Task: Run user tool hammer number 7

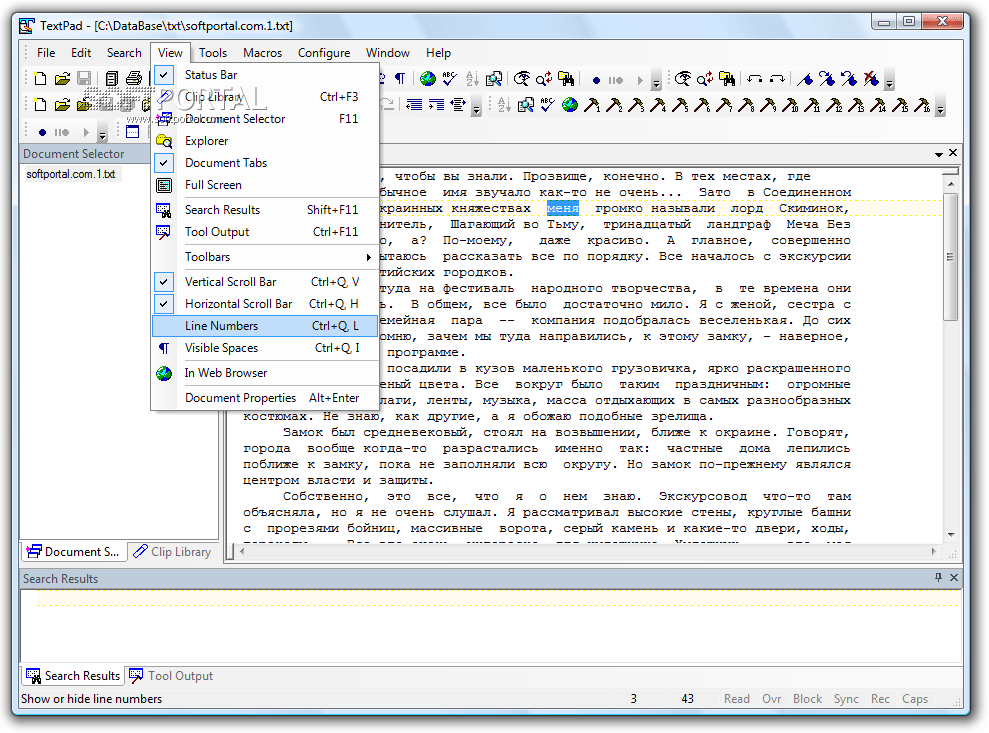Action: tap(724, 105)
